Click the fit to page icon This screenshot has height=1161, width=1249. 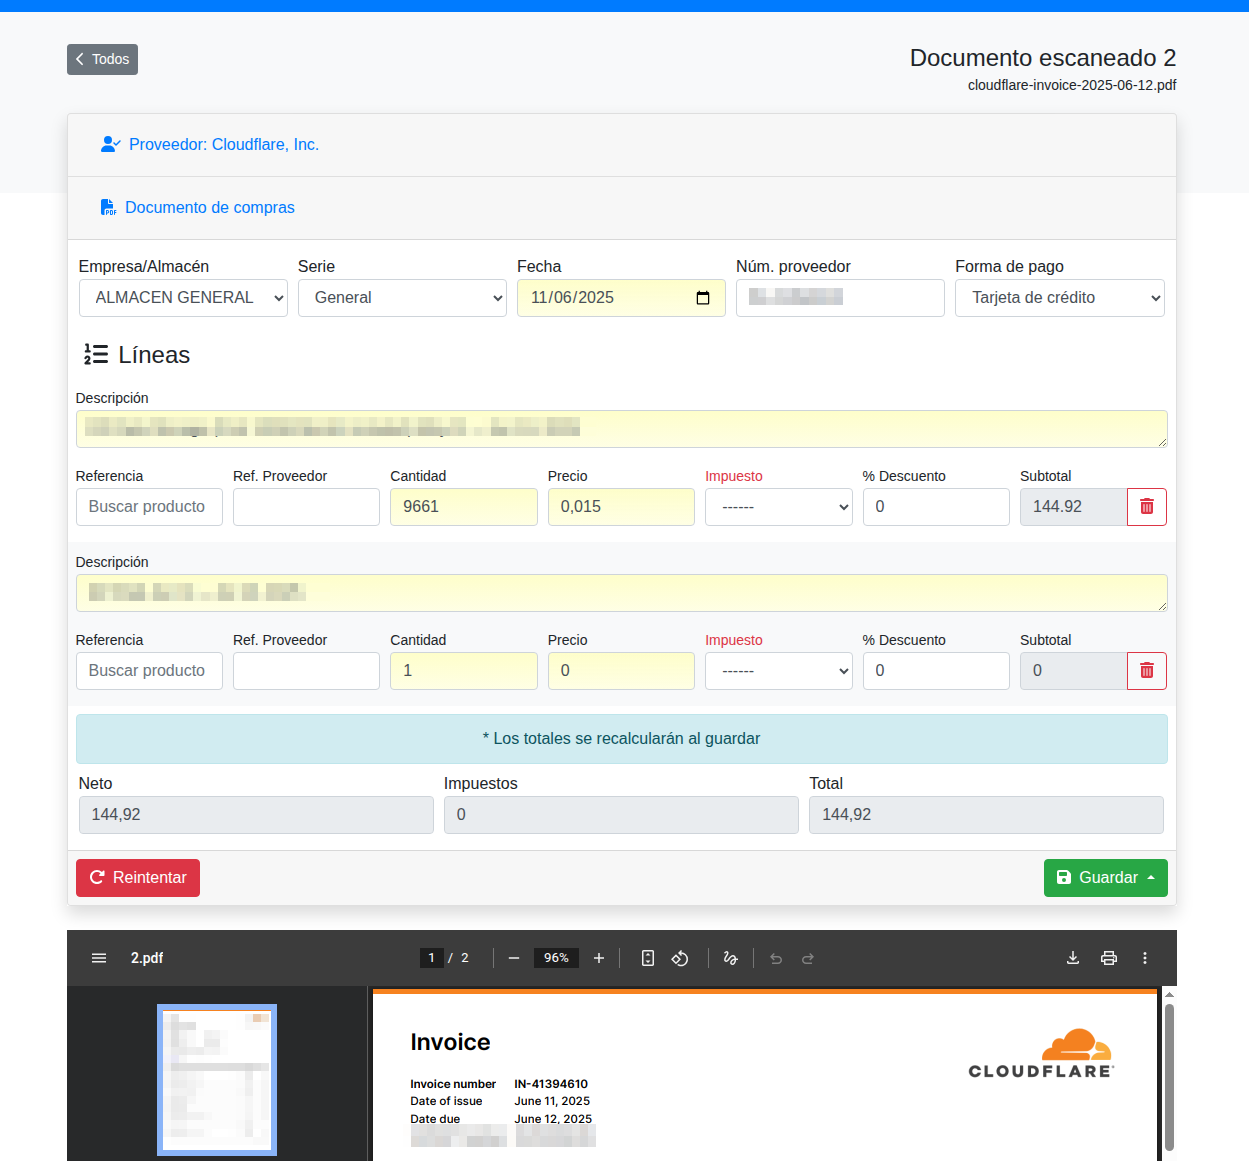(x=648, y=958)
